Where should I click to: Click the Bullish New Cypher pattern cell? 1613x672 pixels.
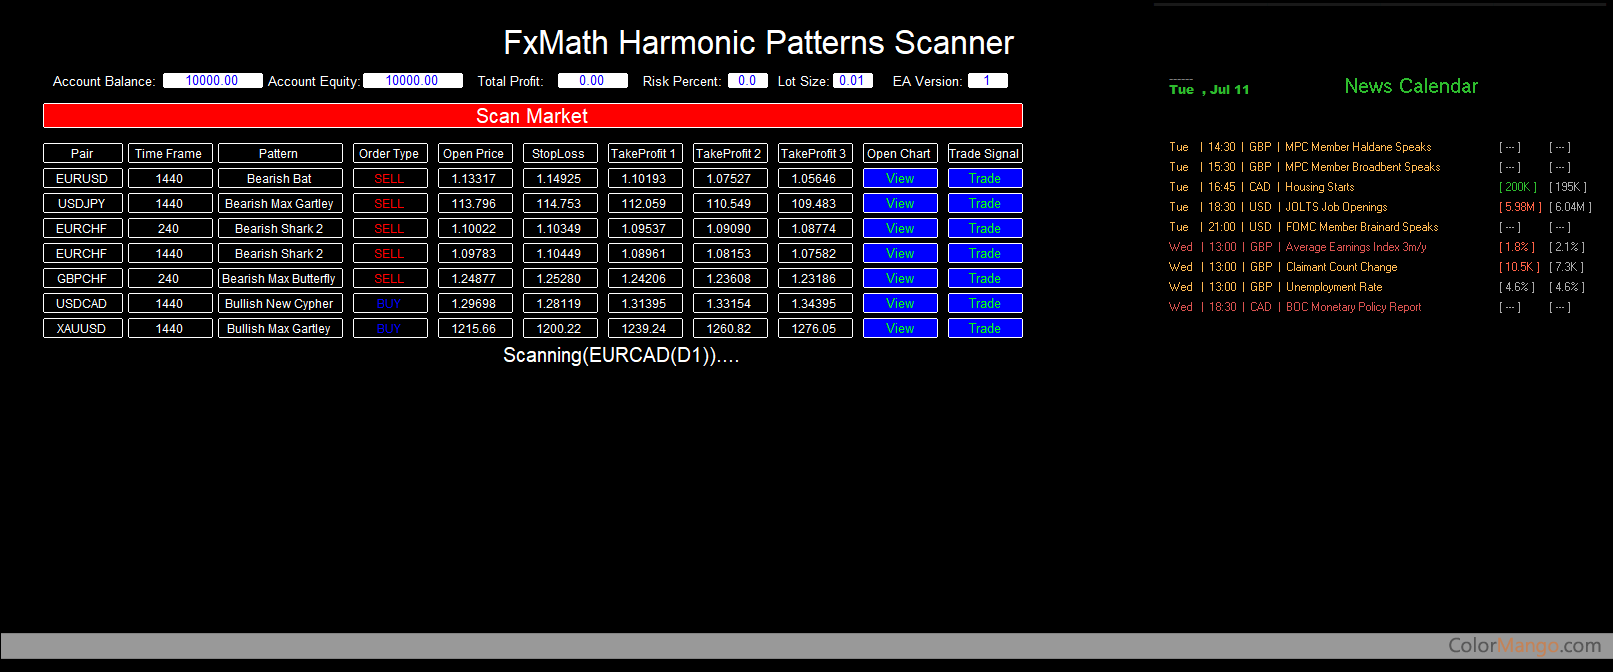click(279, 303)
